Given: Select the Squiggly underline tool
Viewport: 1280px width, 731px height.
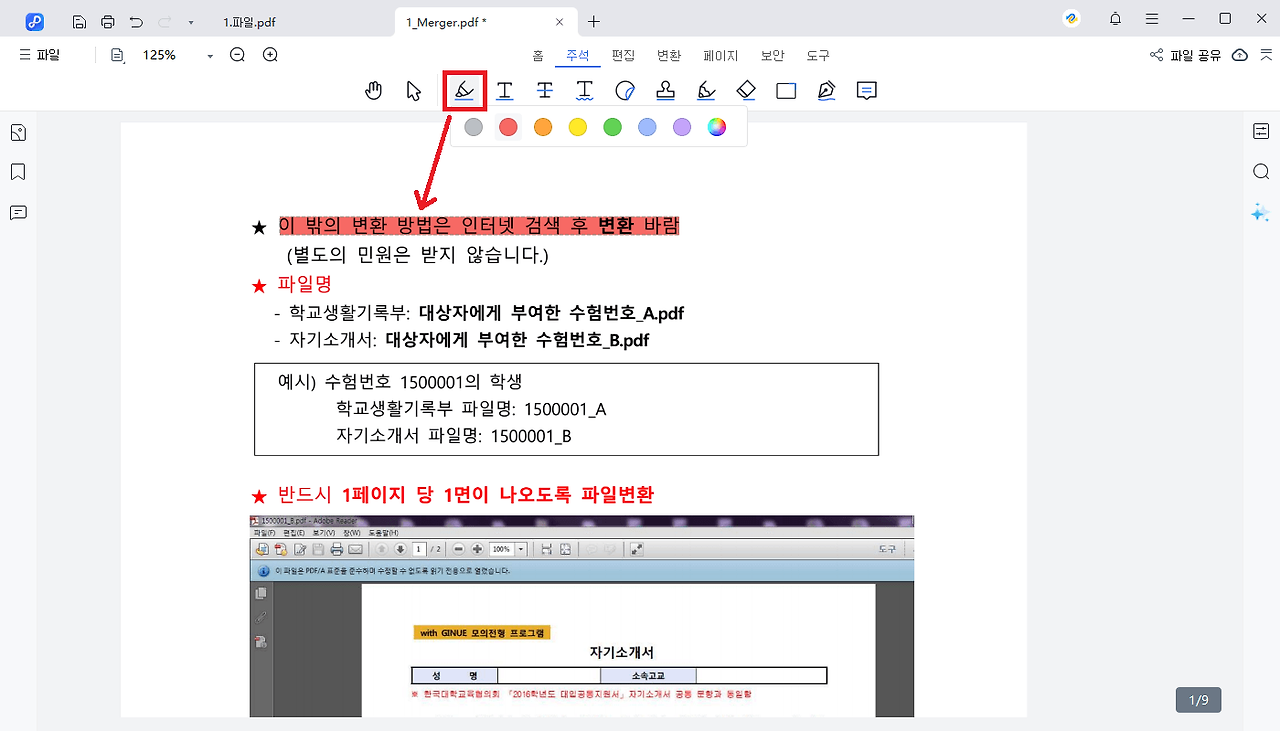Looking at the screenshot, I should click(x=585, y=91).
